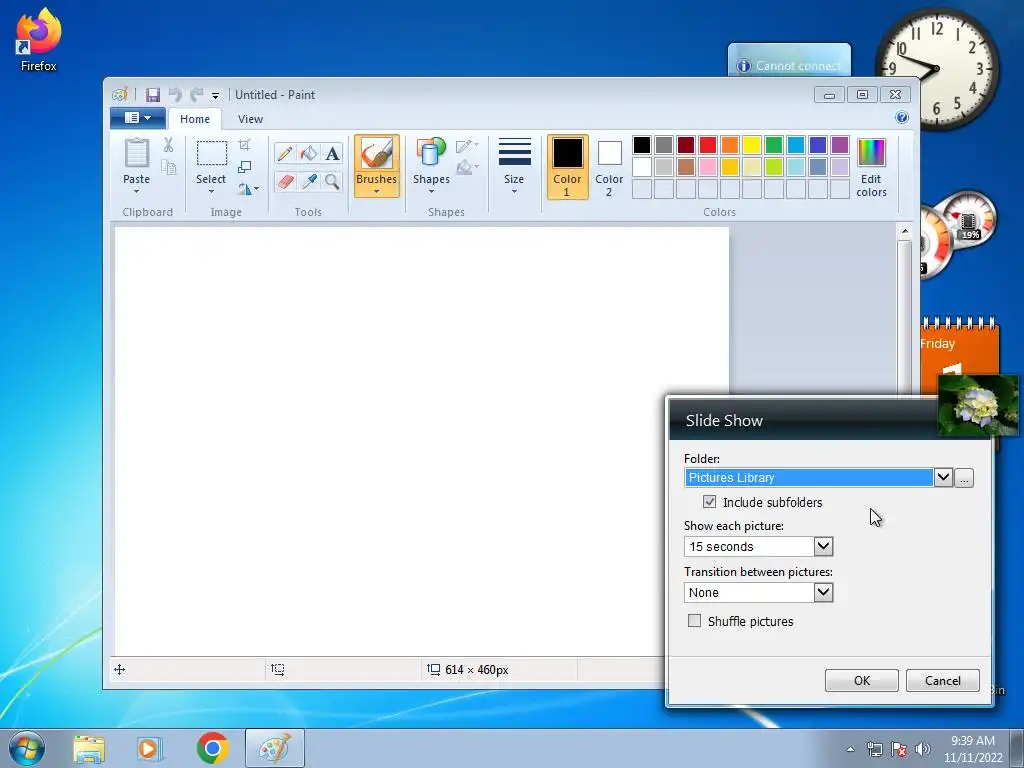Click the Brushes tool icon
This screenshot has width=1024, height=768.
pos(377,154)
